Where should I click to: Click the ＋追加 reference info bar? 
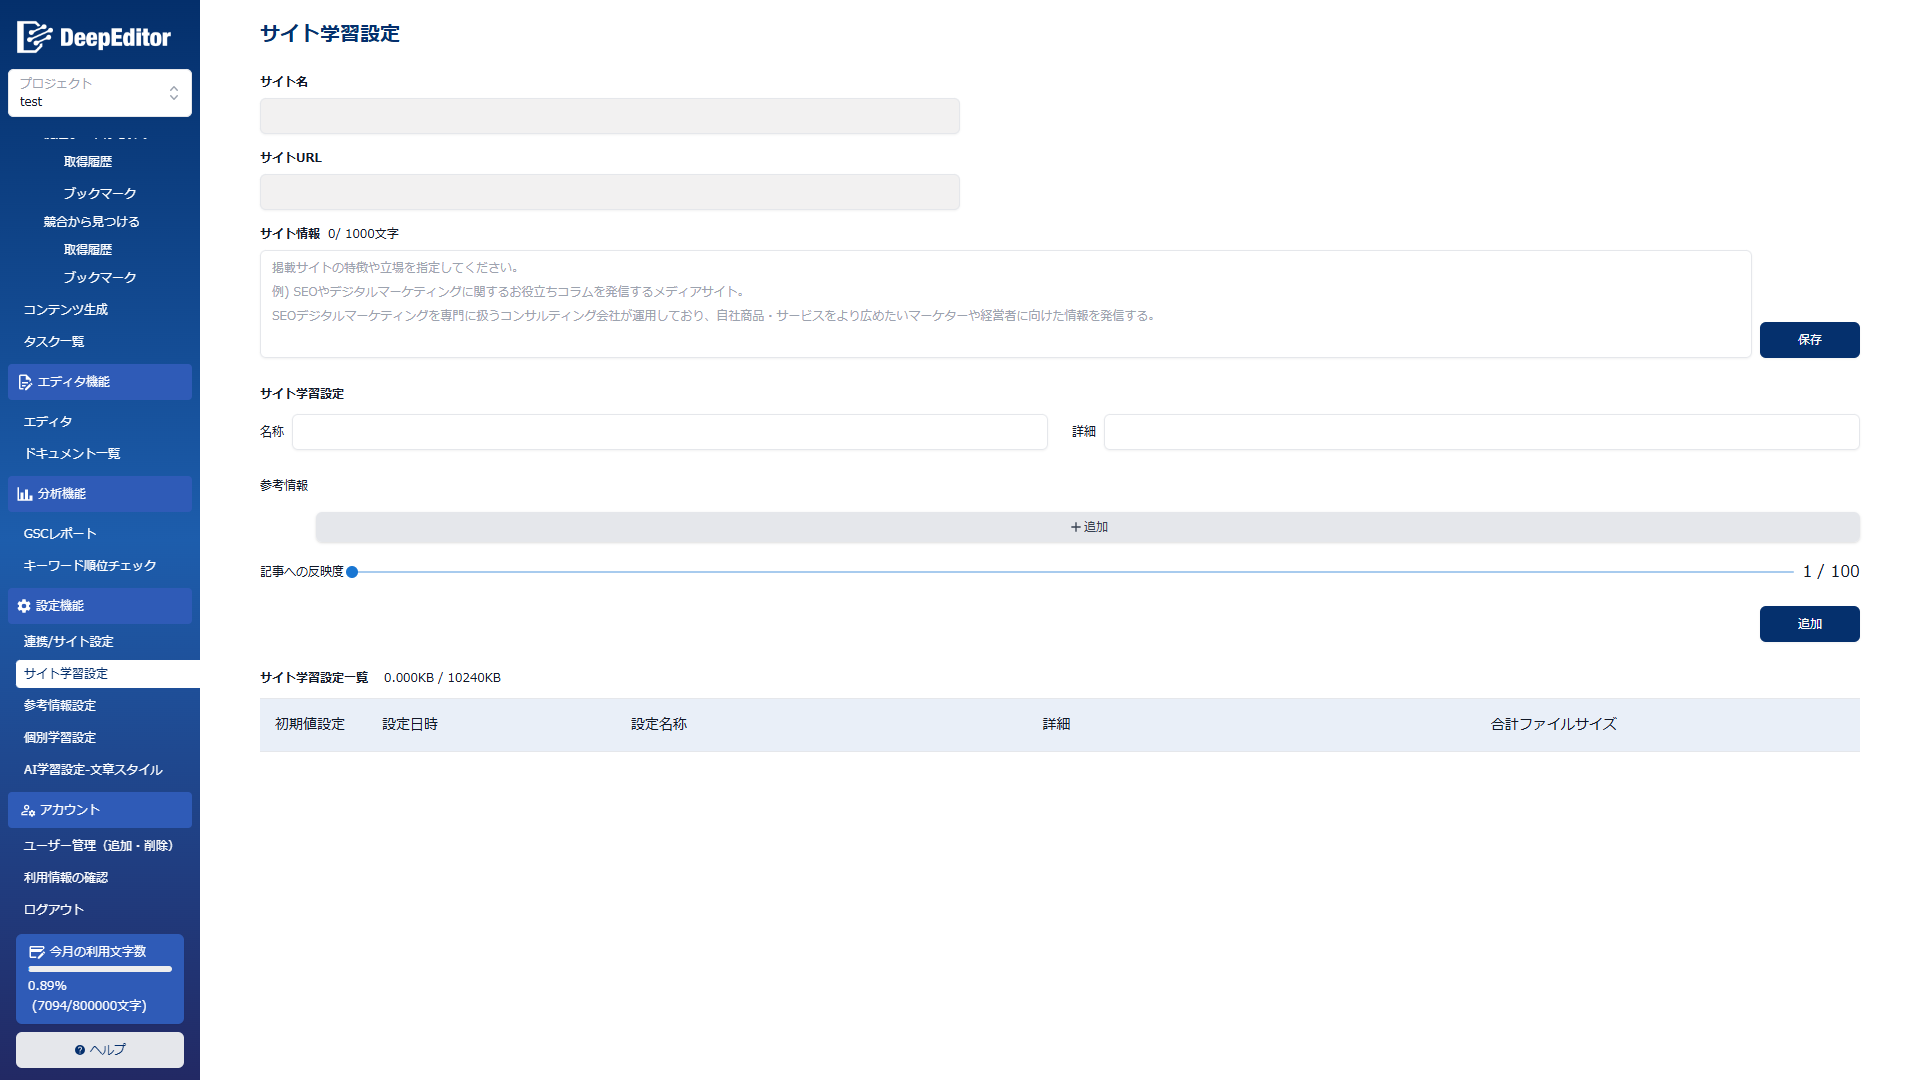click(x=1087, y=528)
